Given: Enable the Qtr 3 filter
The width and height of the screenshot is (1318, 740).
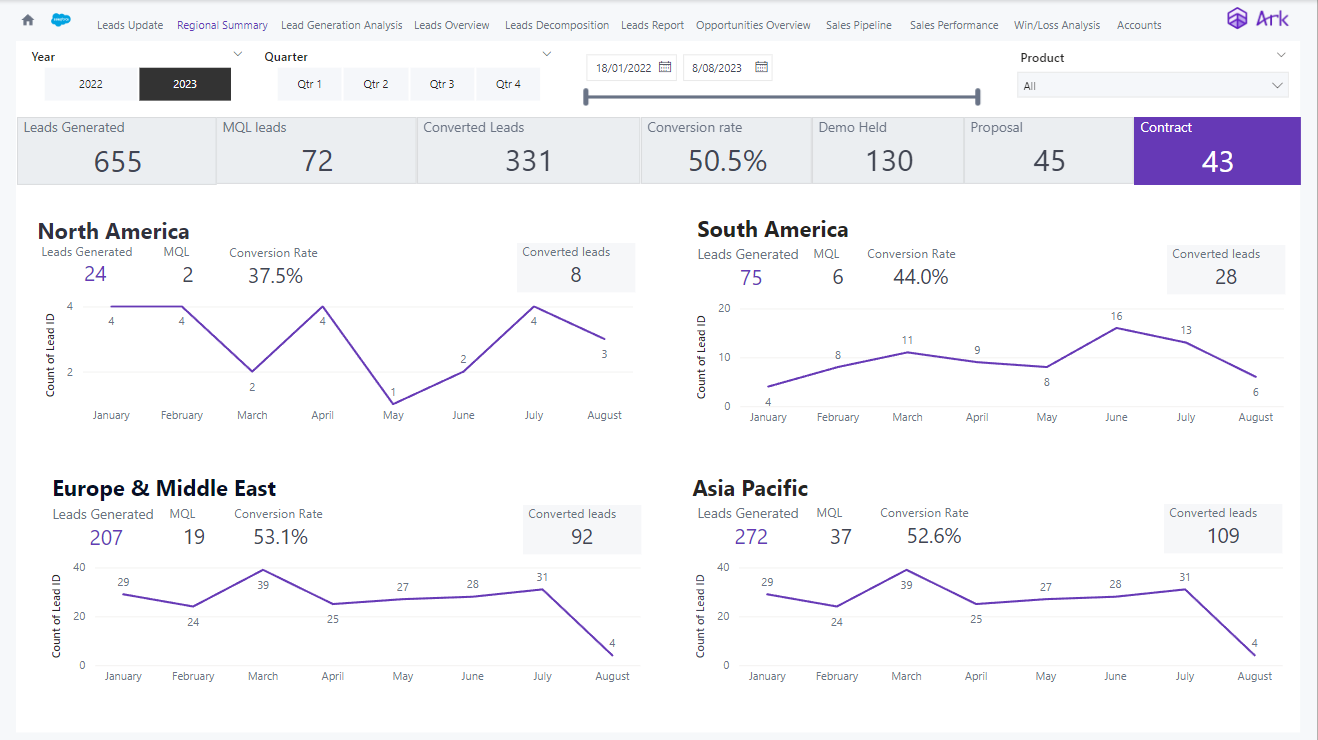Looking at the screenshot, I should click(442, 84).
